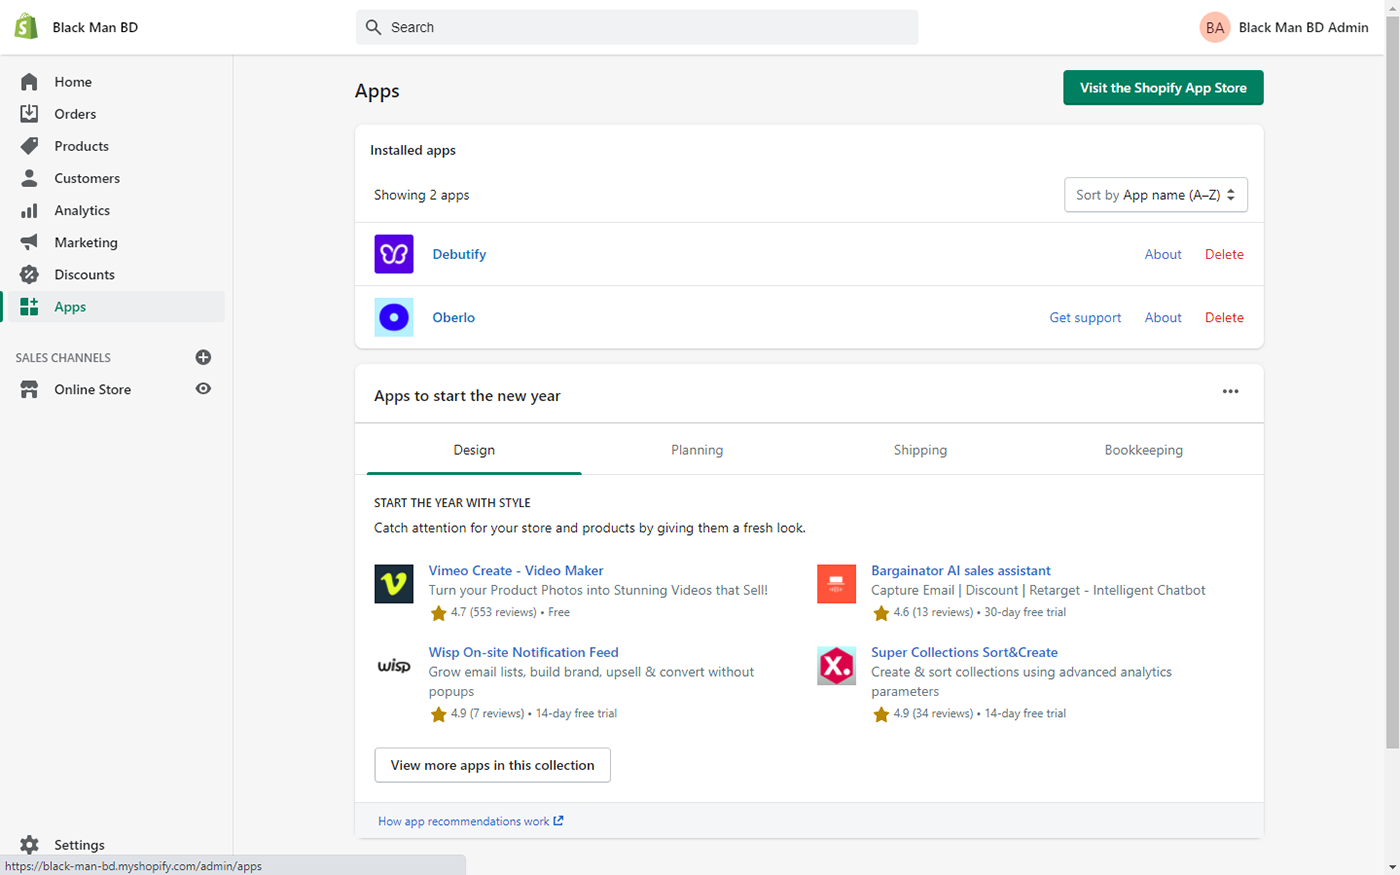Click the Black Man BD store name
Image resolution: width=1400 pixels, height=875 pixels.
pos(95,27)
